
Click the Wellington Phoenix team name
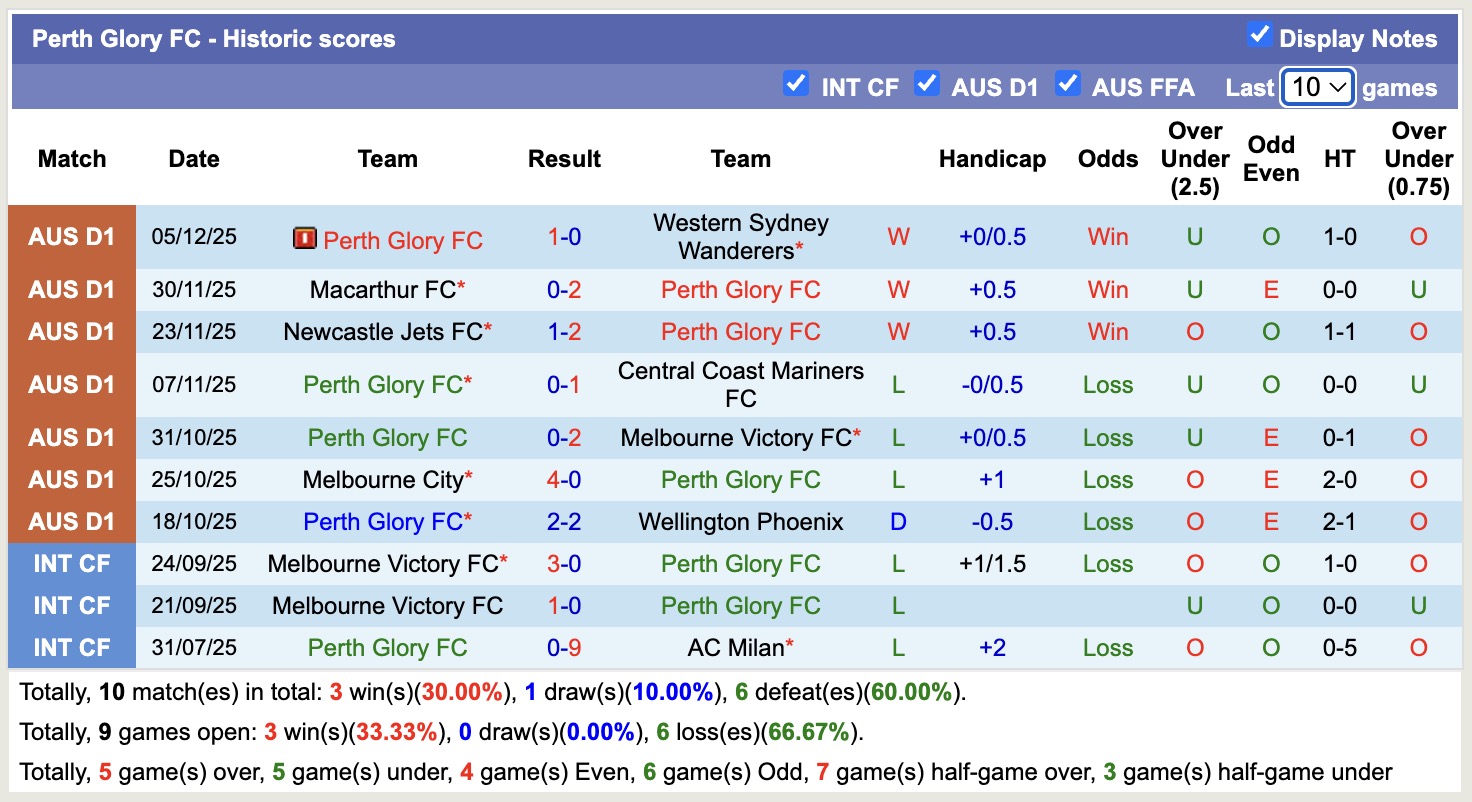(x=740, y=521)
